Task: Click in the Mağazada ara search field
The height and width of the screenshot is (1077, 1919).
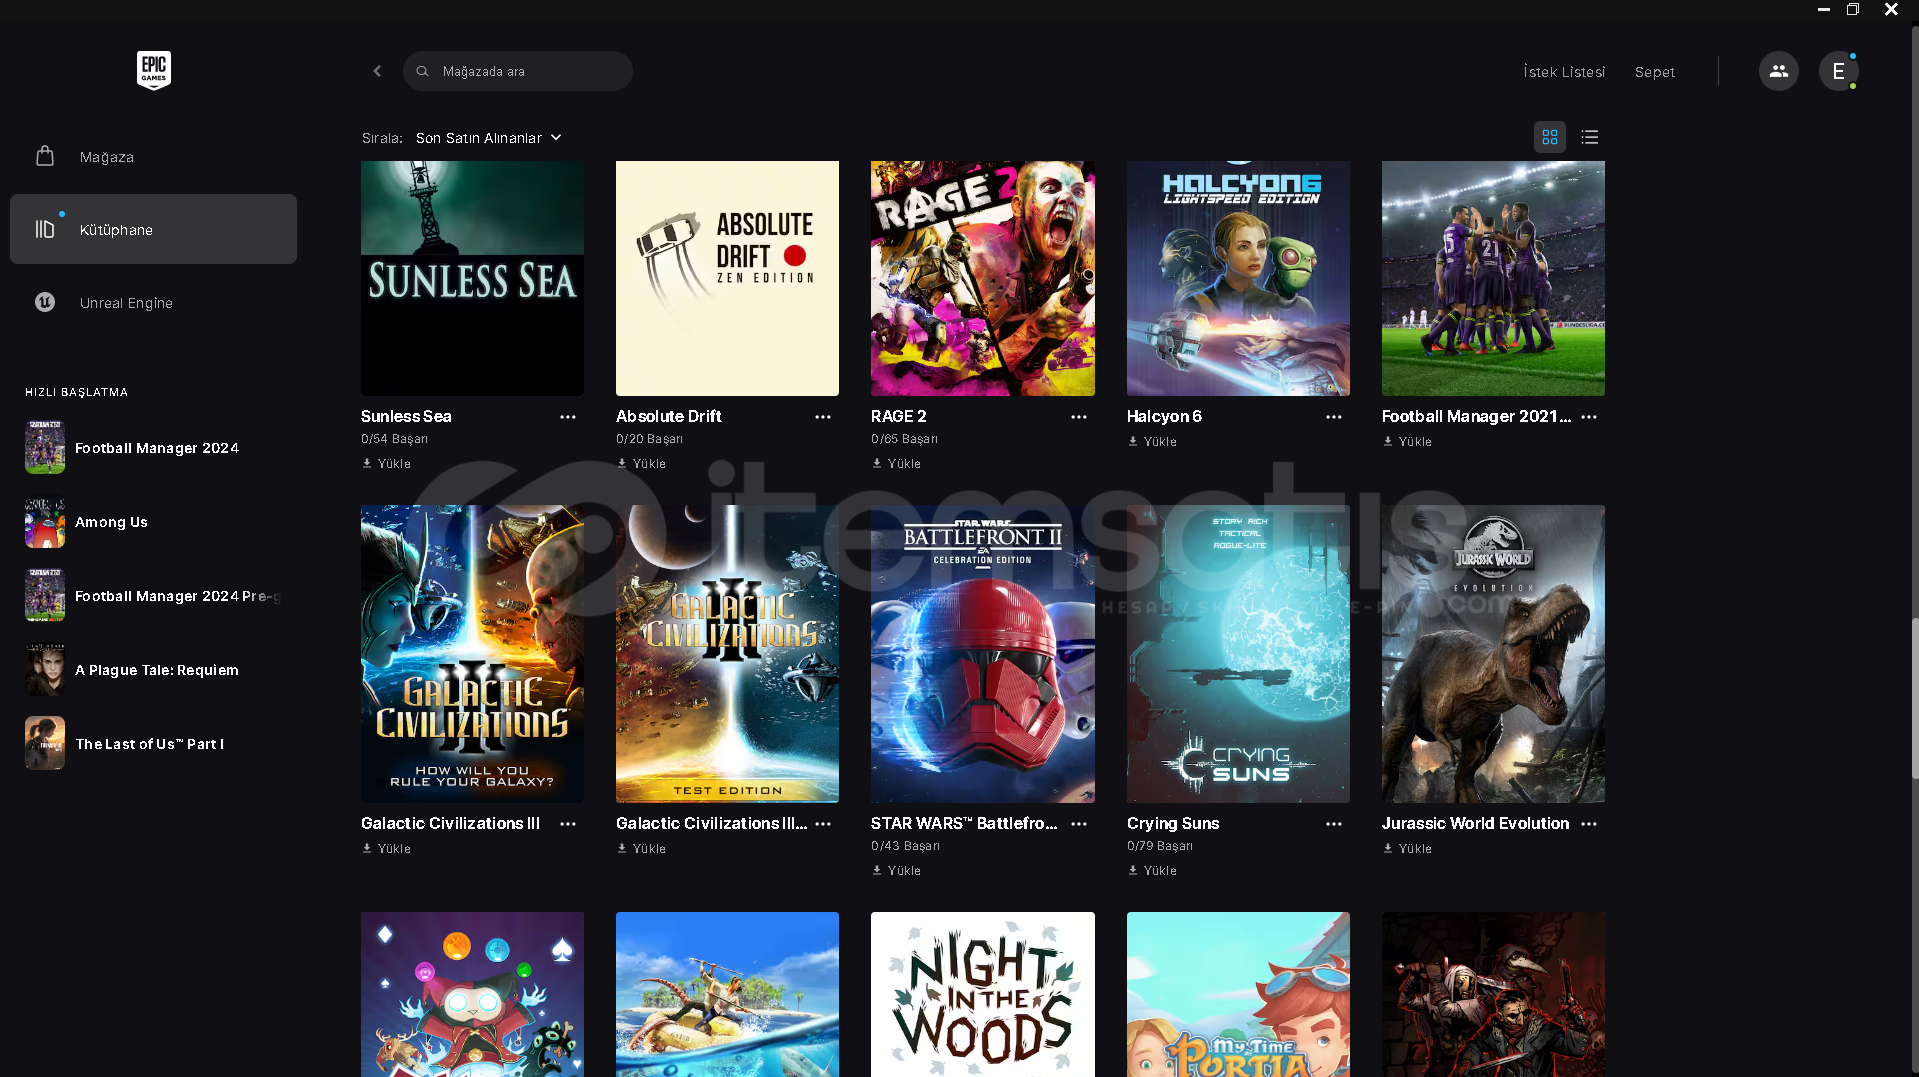Action: [517, 71]
